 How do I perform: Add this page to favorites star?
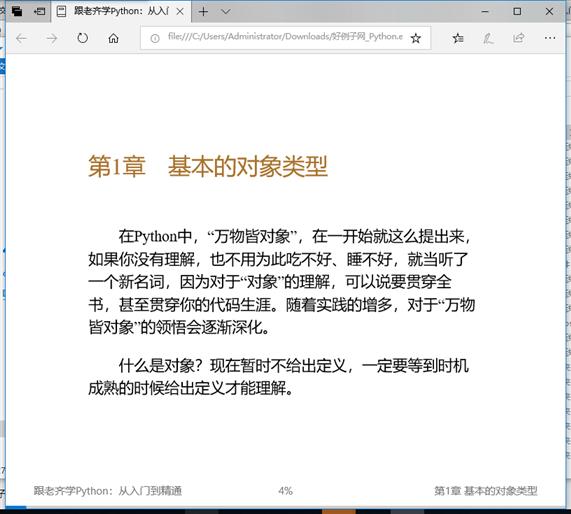tap(416, 38)
